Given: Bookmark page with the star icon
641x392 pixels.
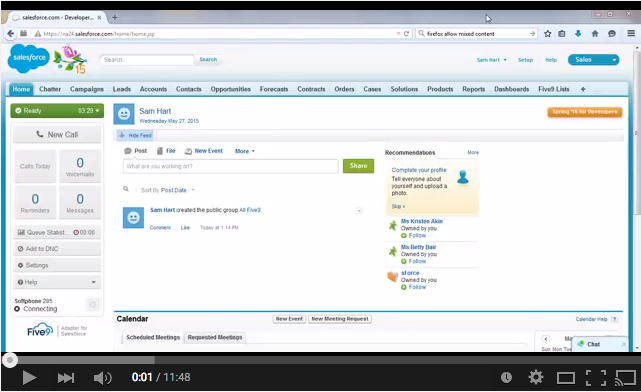Looking at the screenshot, I should 547,34.
